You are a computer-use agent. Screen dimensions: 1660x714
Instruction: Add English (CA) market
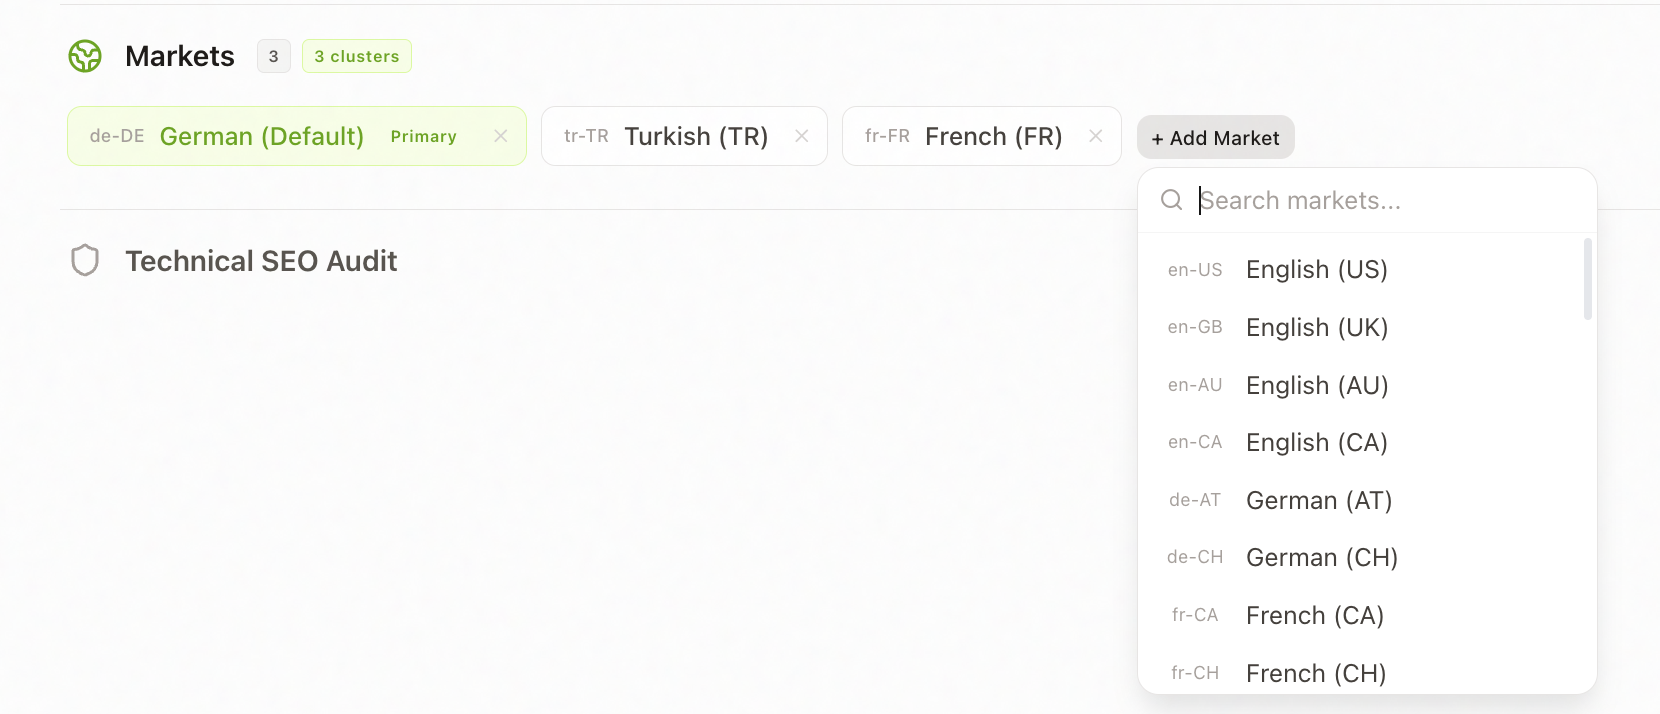[1361, 443]
